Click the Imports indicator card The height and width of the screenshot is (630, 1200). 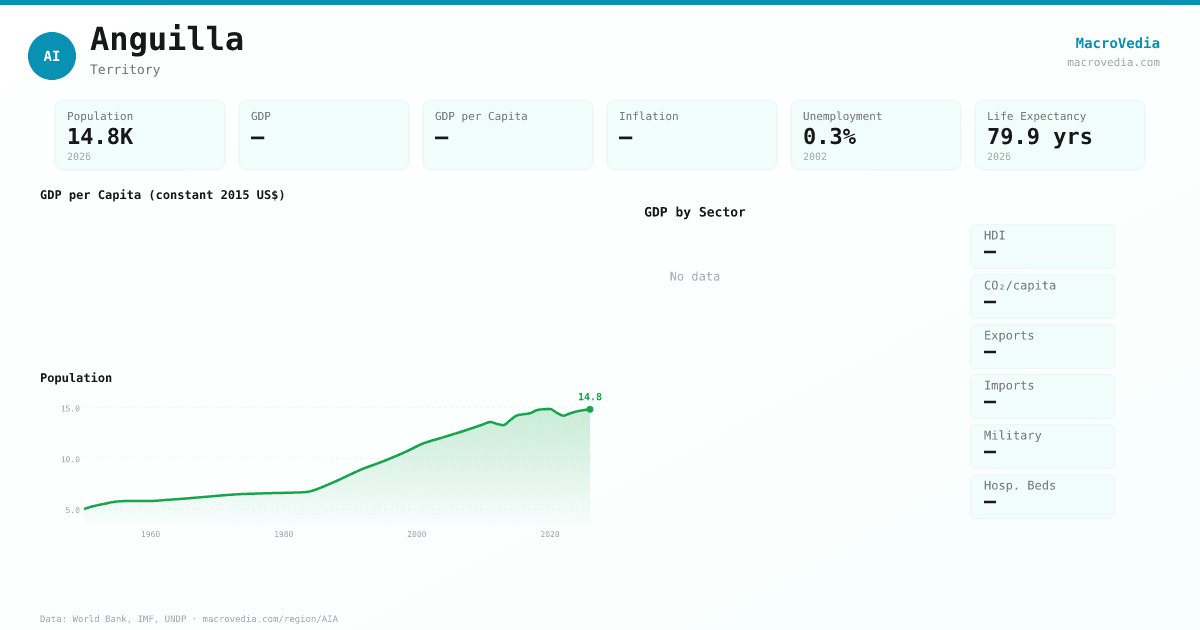point(1042,396)
